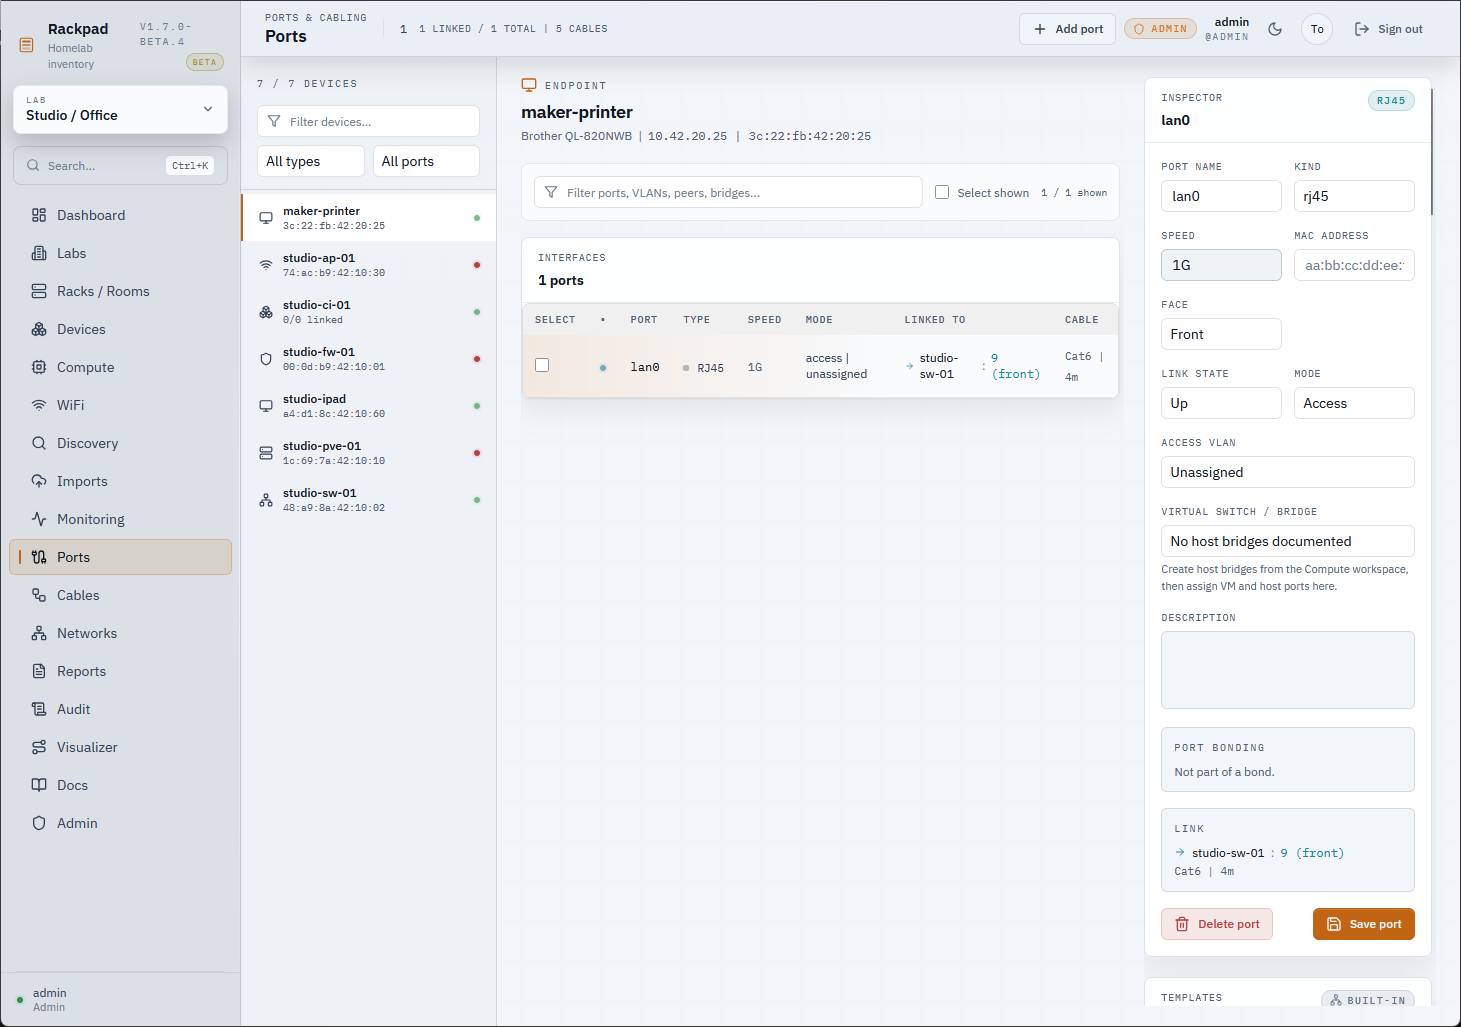Click the filter ports, VLANs search field
Screen dimensions: 1461x1027
click(x=728, y=192)
